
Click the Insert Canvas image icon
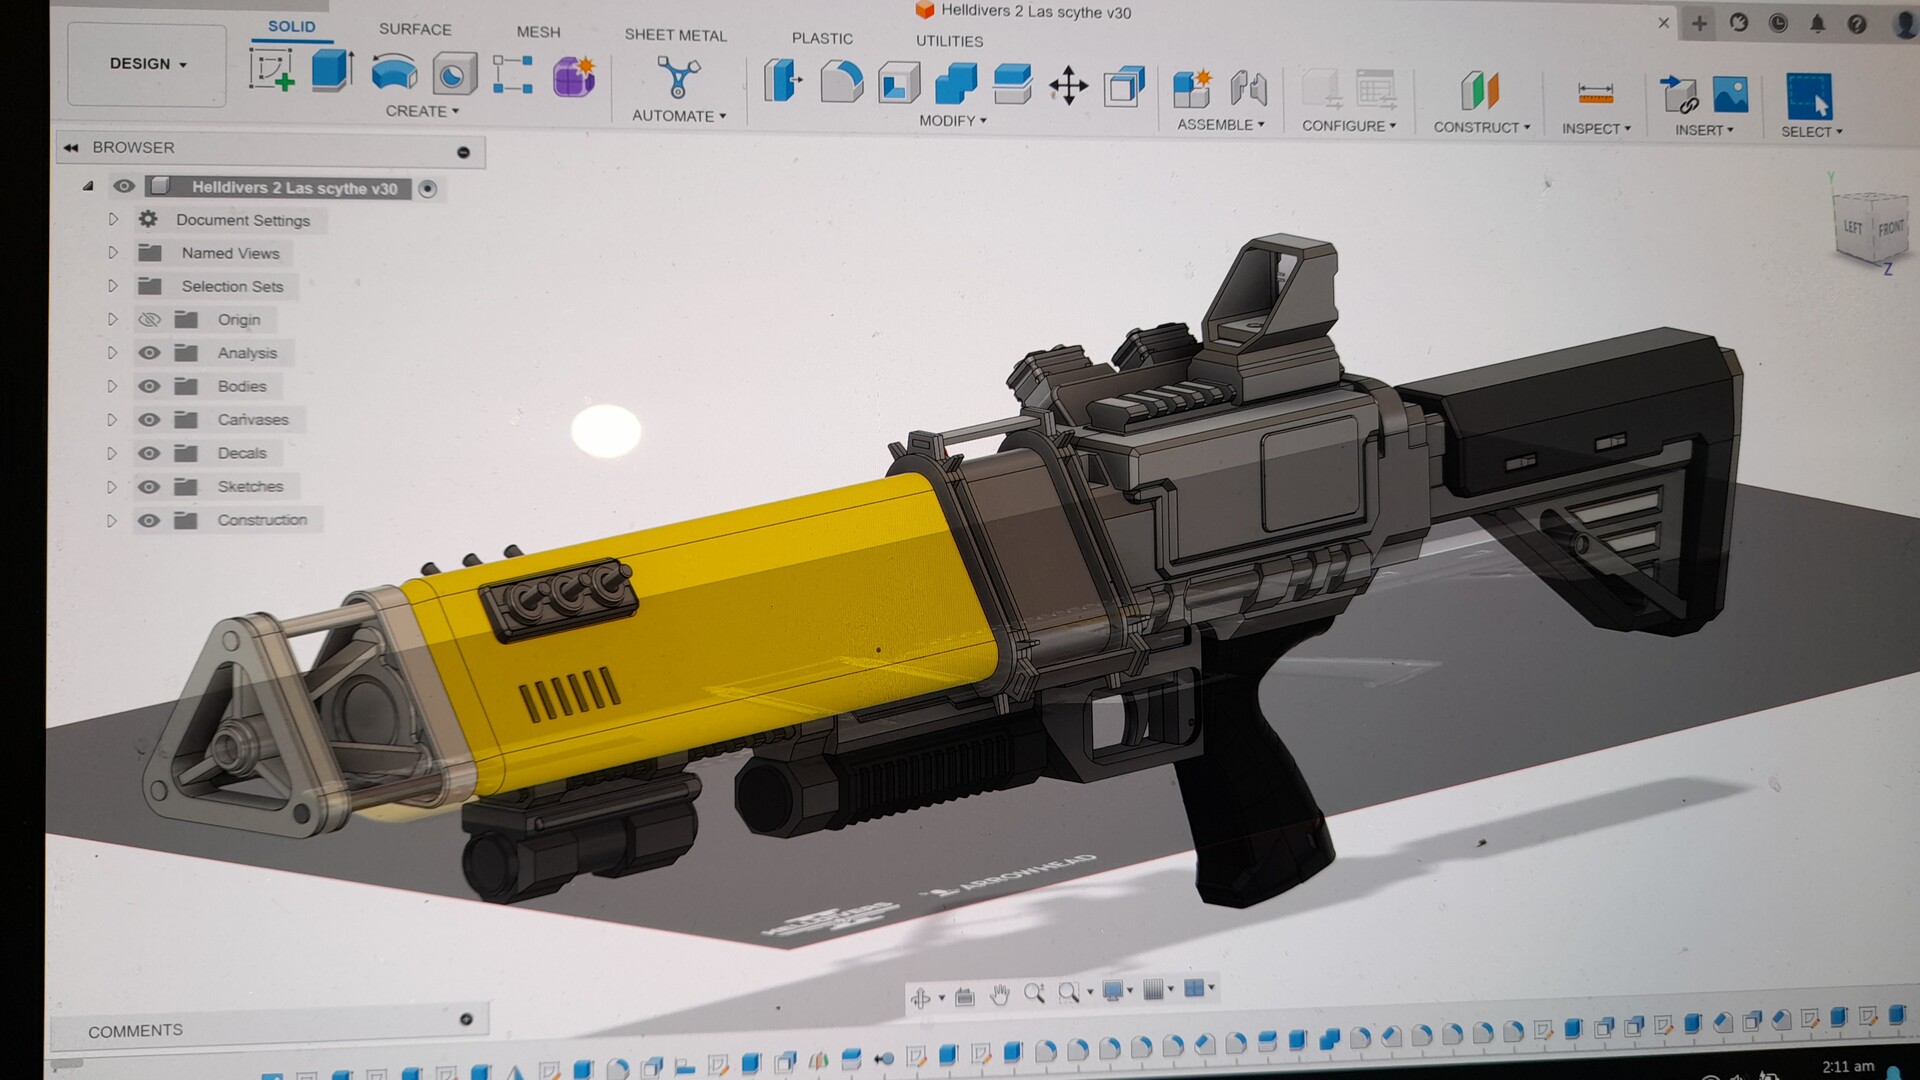[x=1730, y=95]
